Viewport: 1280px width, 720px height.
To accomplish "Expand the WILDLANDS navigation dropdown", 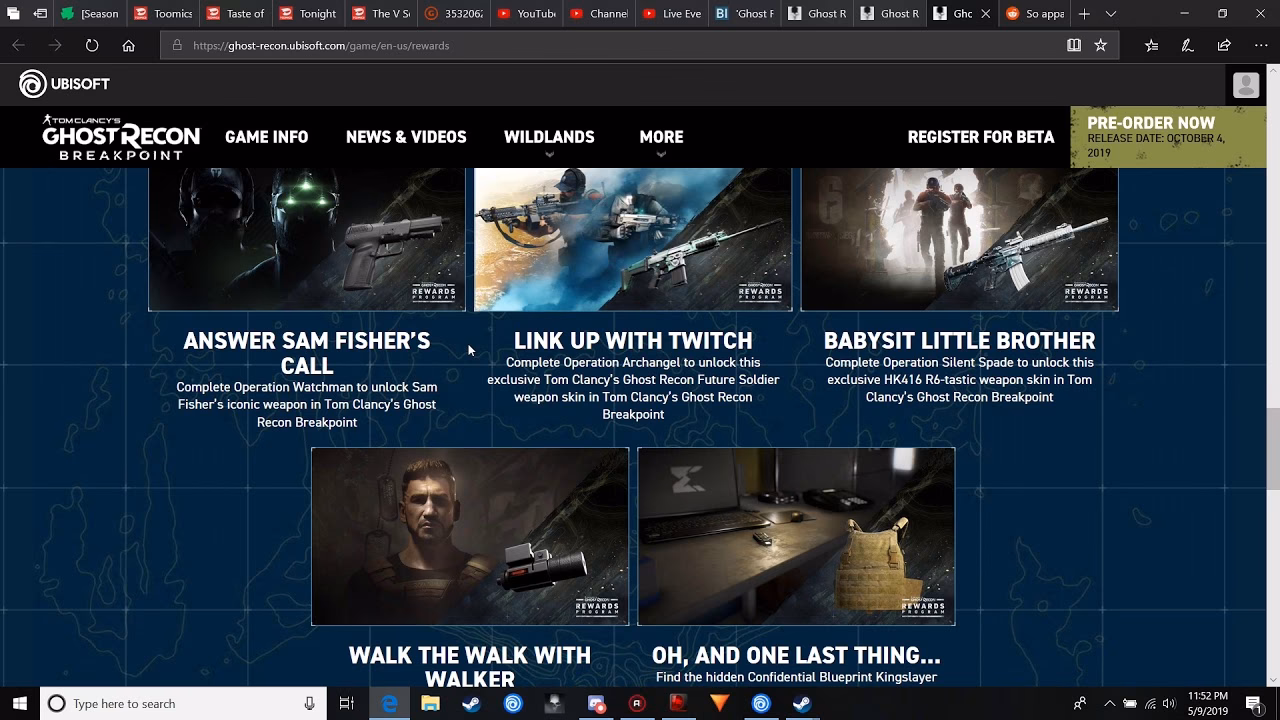I will pyautogui.click(x=549, y=137).
